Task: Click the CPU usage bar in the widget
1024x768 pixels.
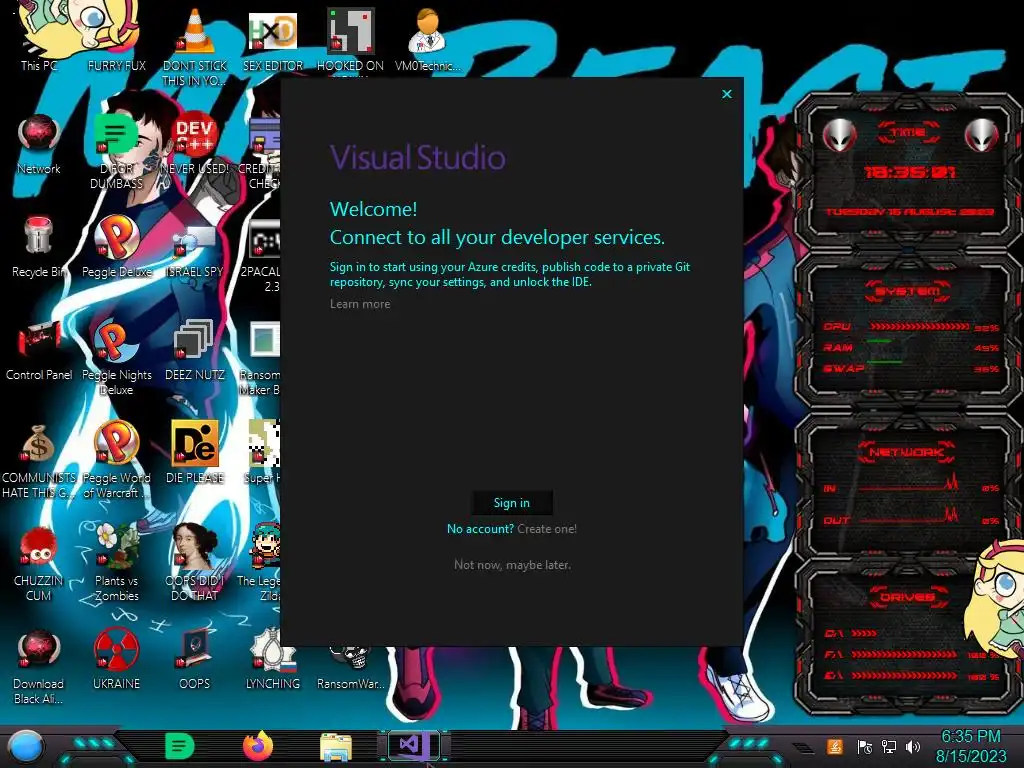Action: coord(919,327)
